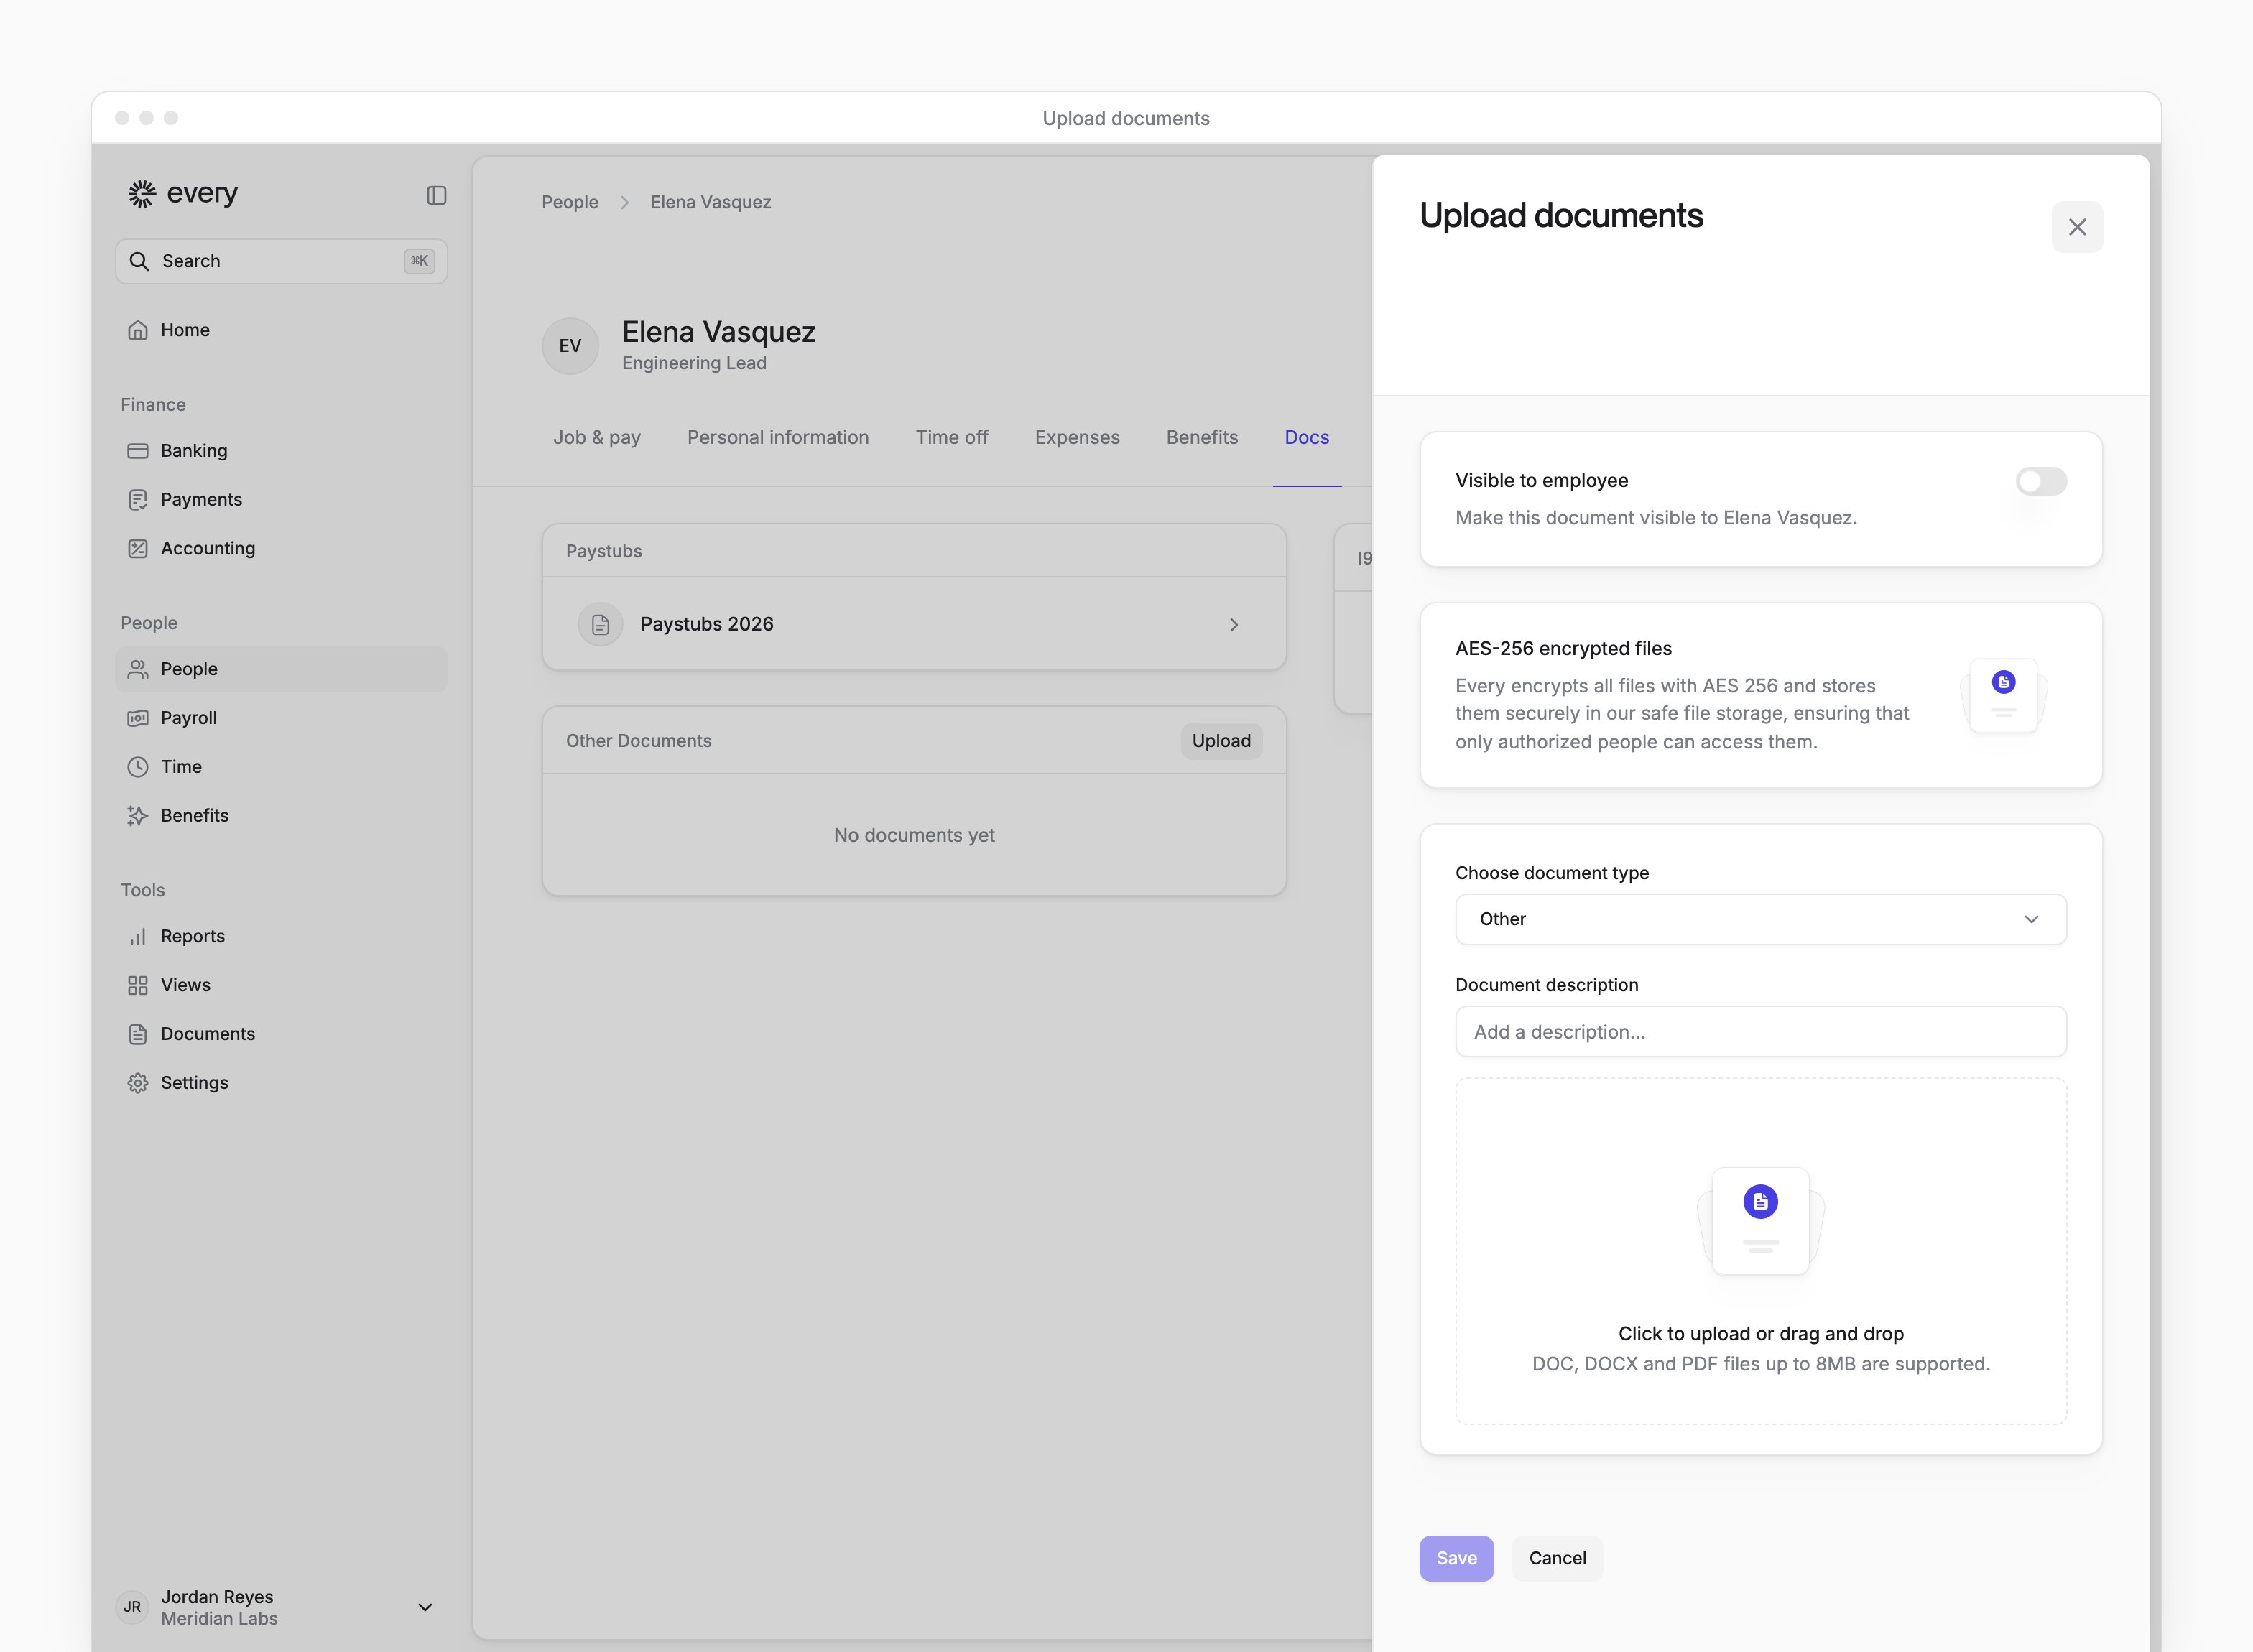Screen dimensions: 2253x1652
Task: Close the Upload documents panel
Action: click(2077, 227)
